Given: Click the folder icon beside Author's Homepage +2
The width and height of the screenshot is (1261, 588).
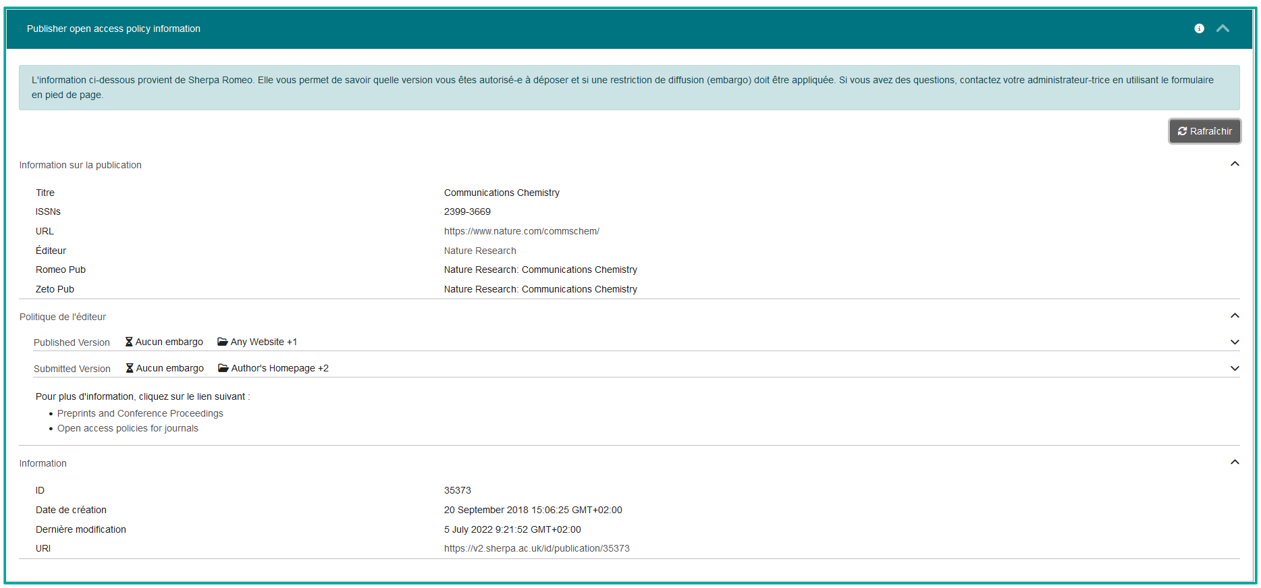Looking at the screenshot, I should tap(222, 368).
